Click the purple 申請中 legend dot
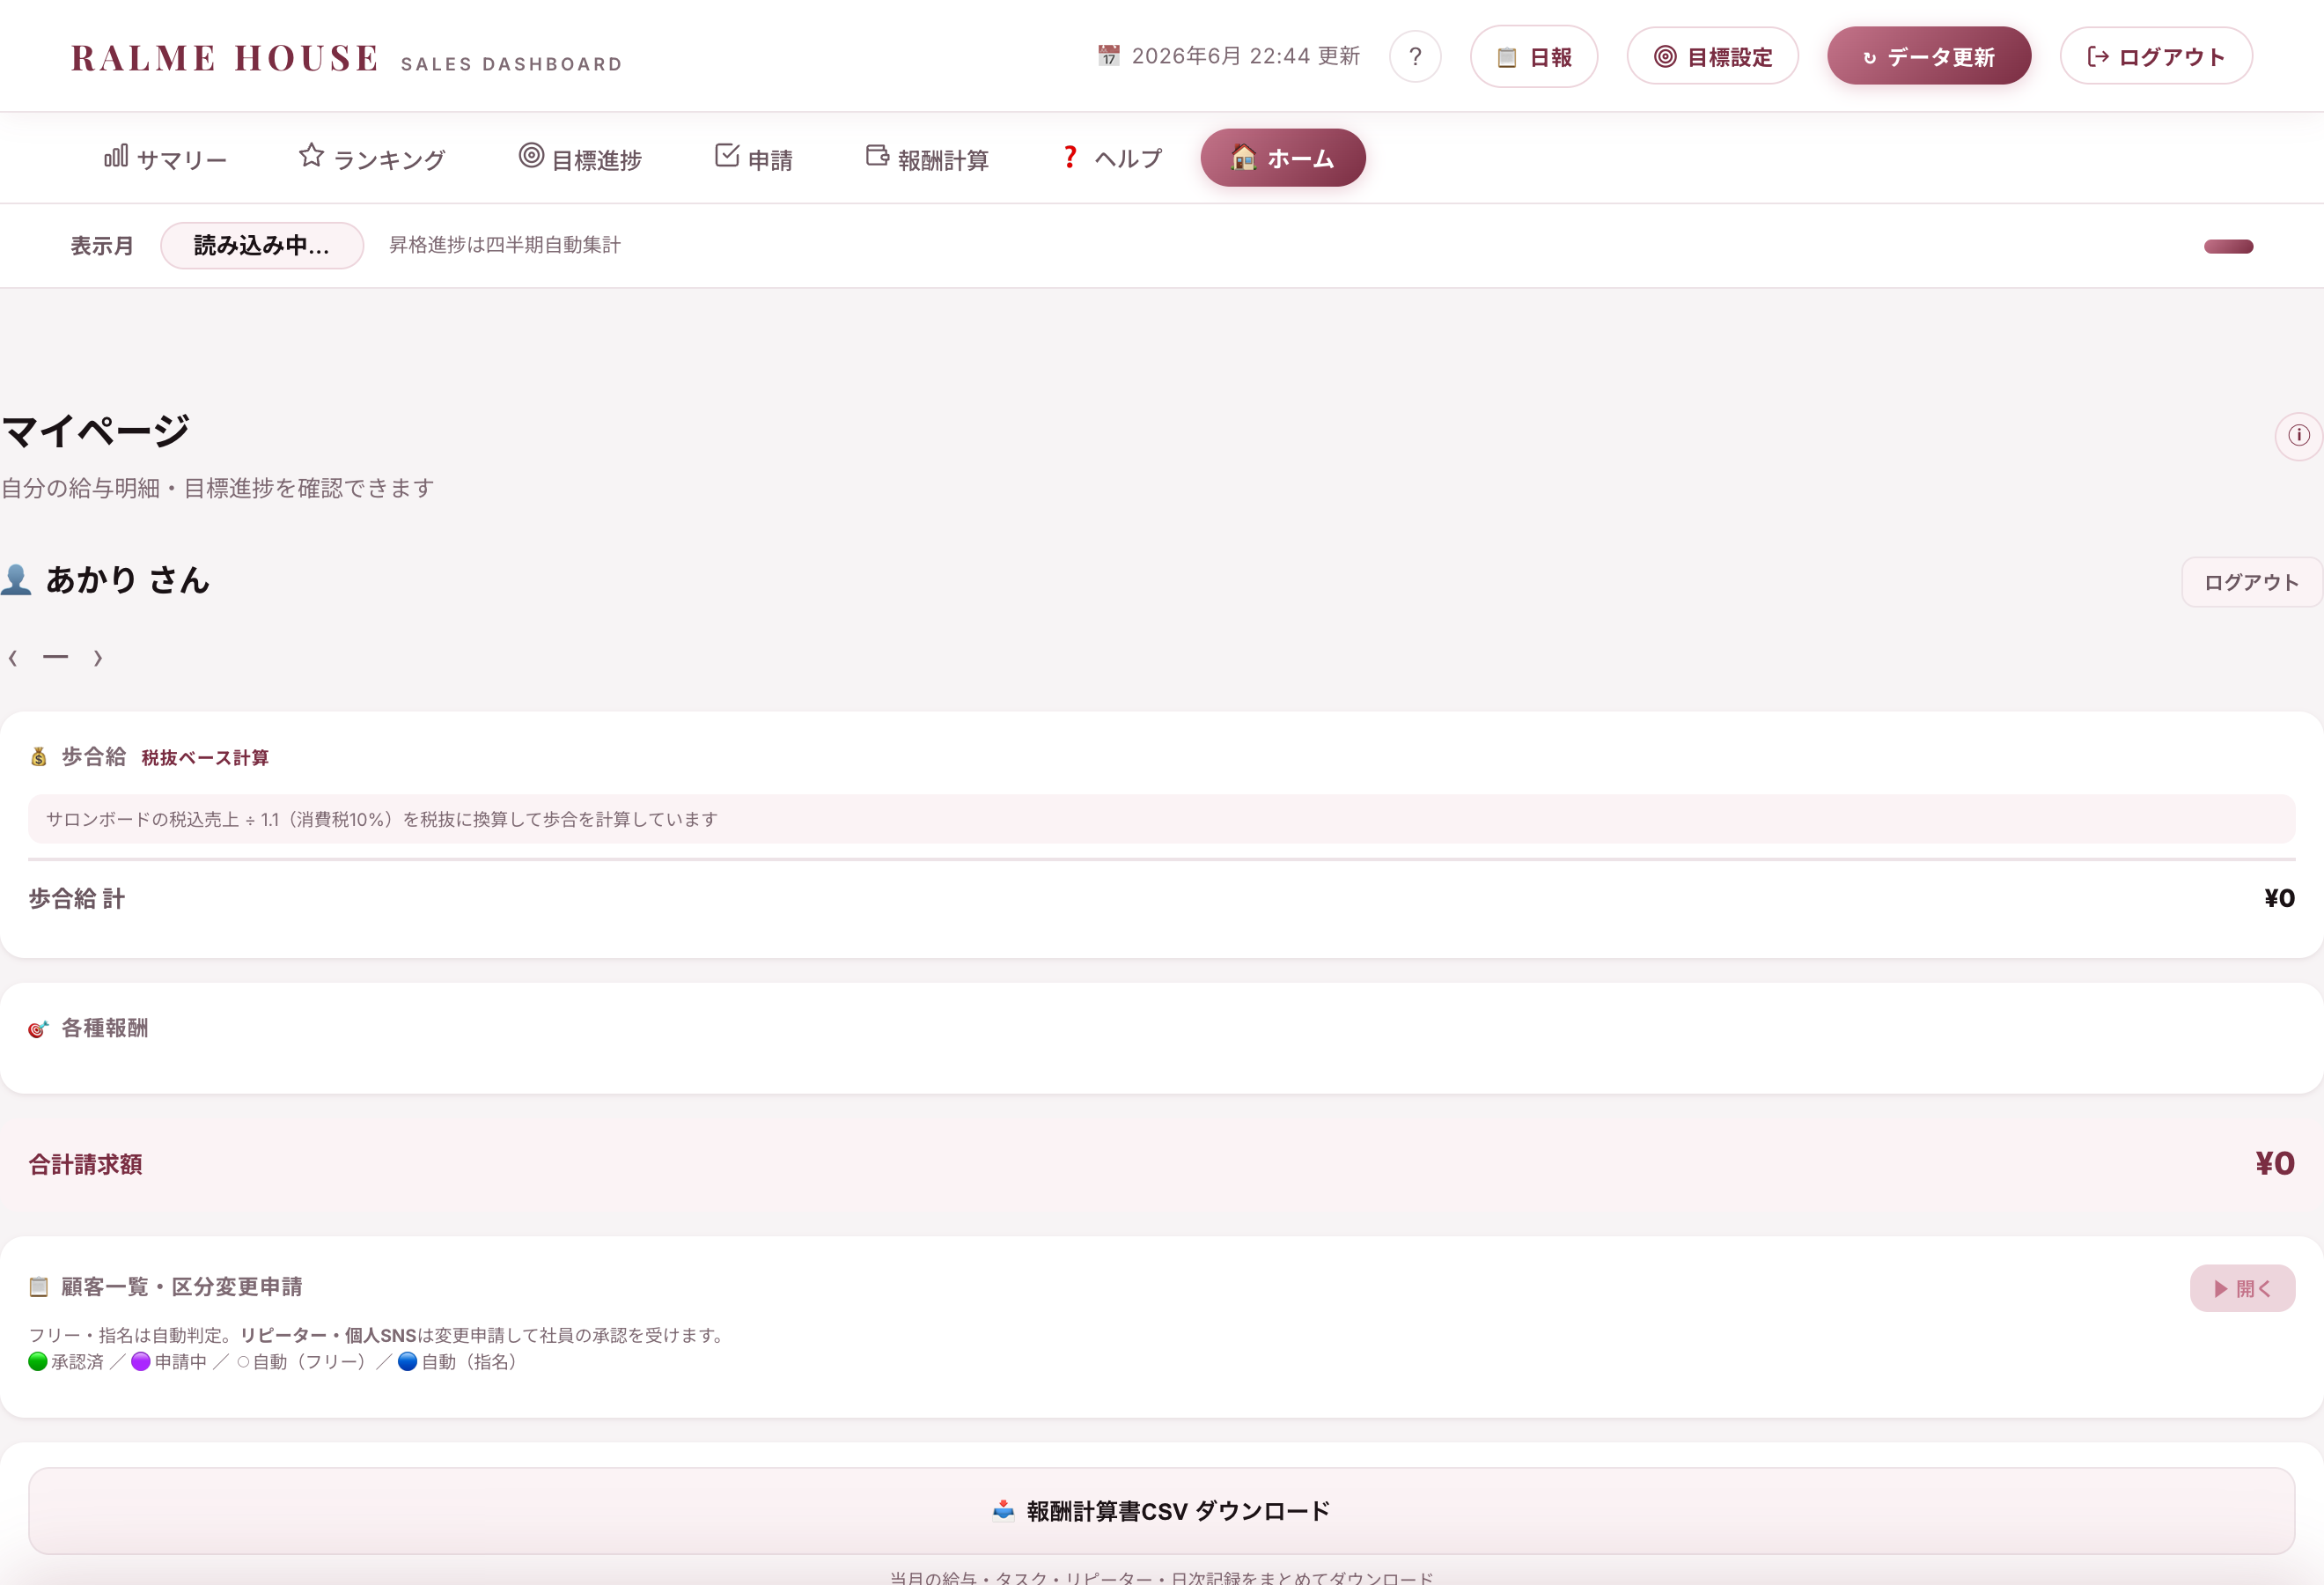Screen dimensions: 2324x1585 141,1362
